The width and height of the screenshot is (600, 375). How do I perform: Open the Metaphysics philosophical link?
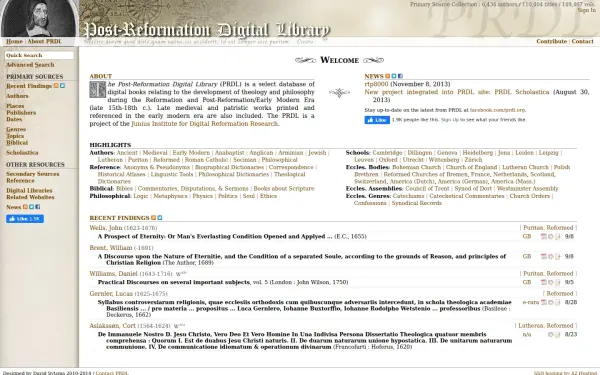(170, 196)
